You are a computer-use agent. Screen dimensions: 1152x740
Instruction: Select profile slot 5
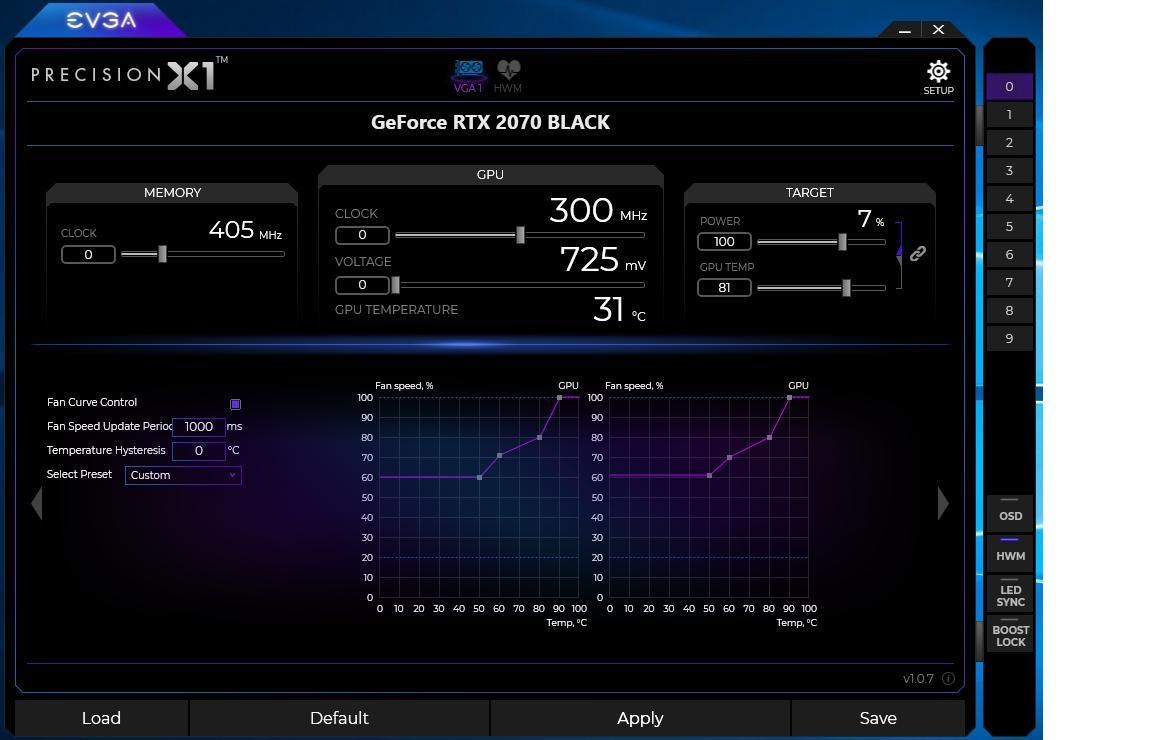[x=1009, y=227]
